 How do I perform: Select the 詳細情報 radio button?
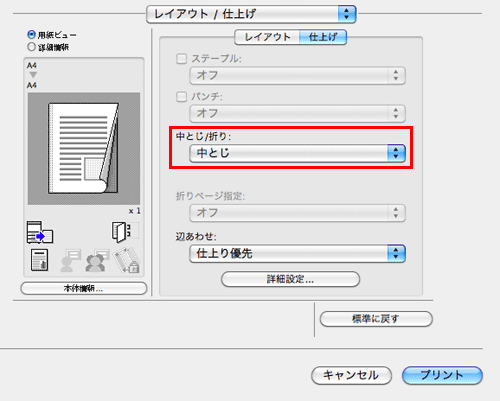[x=31, y=47]
